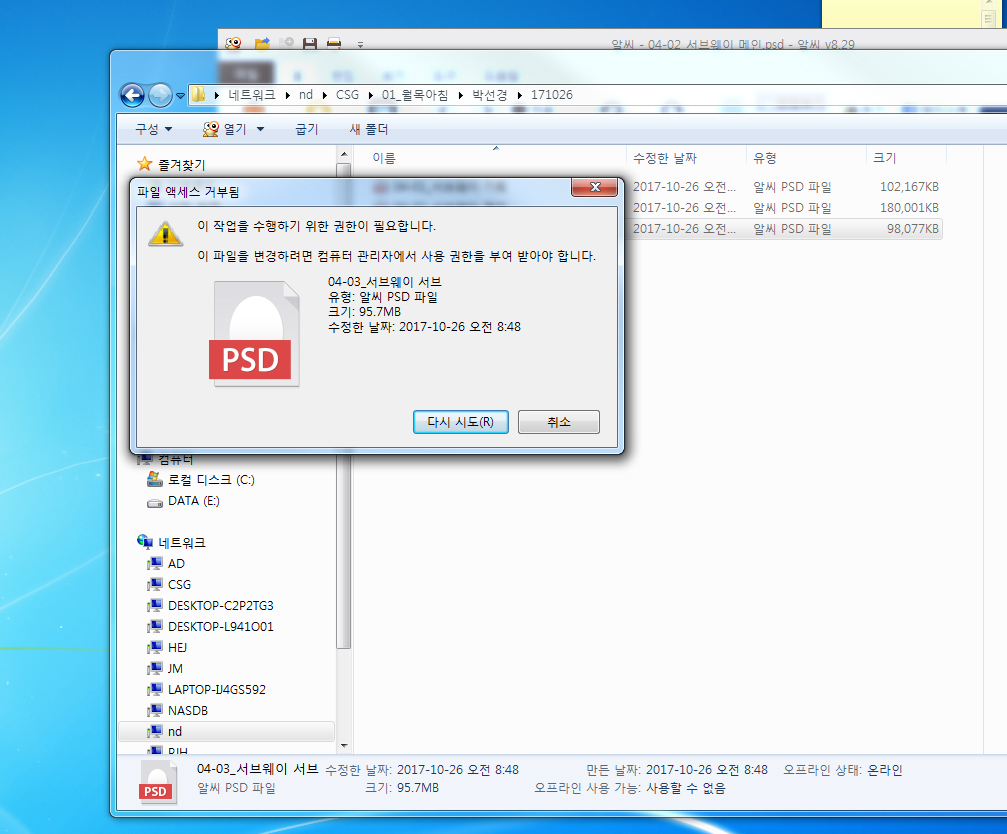Expand the breadcrumb arrow after 박선경
The image size is (1007, 834).
pos(520,95)
